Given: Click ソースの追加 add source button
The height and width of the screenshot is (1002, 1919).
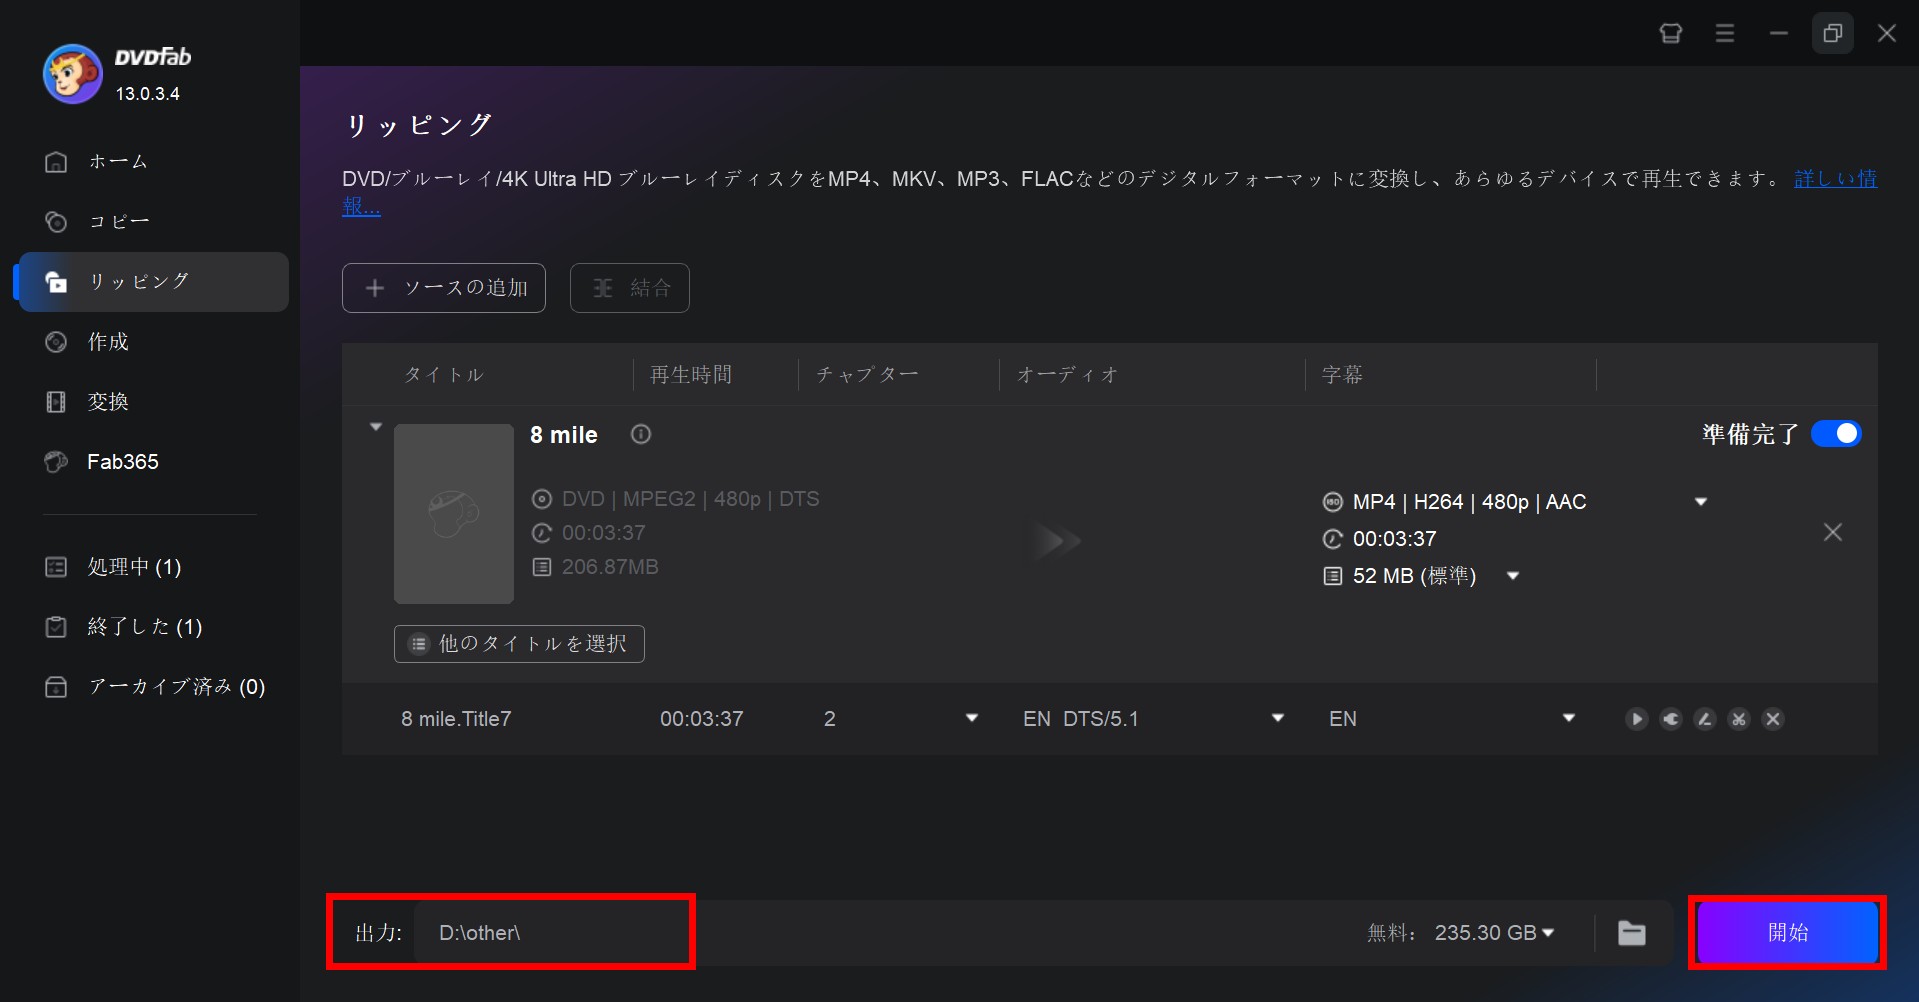Looking at the screenshot, I should (444, 288).
